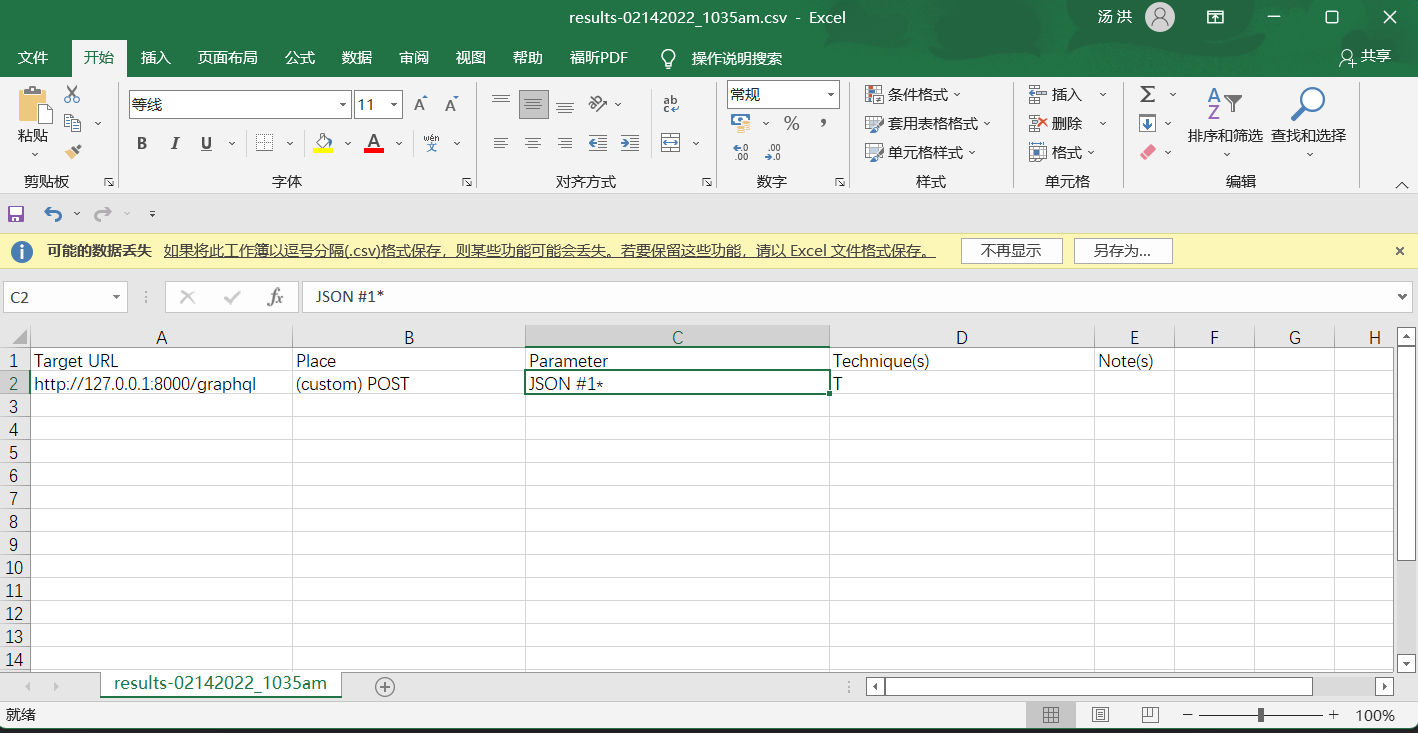The image size is (1418, 733).
Task: Toggle Bold formatting
Action: click(x=142, y=144)
